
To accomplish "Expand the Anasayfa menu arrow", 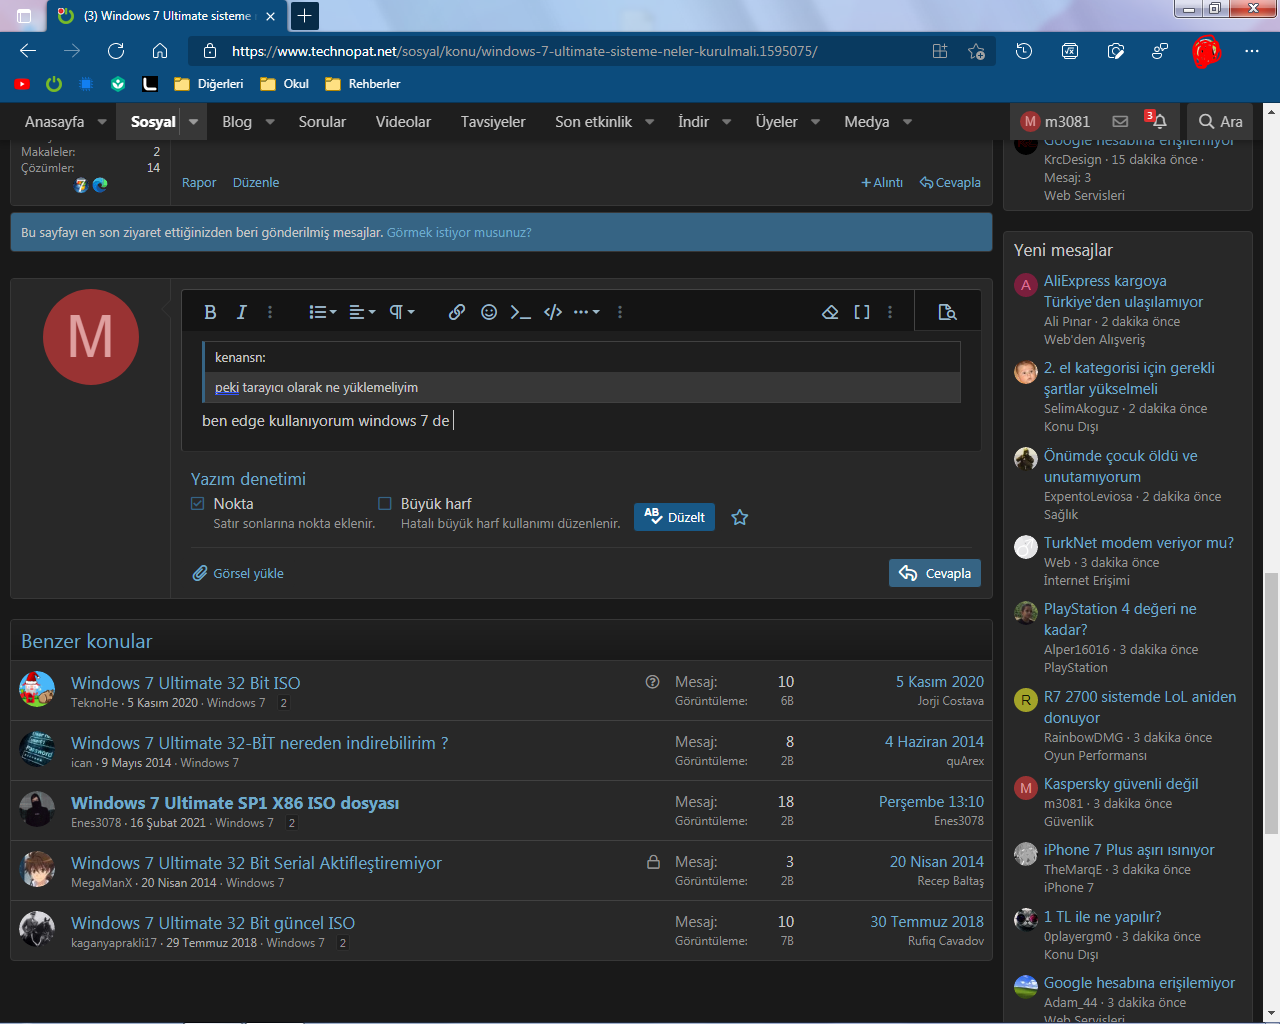I will 102,122.
